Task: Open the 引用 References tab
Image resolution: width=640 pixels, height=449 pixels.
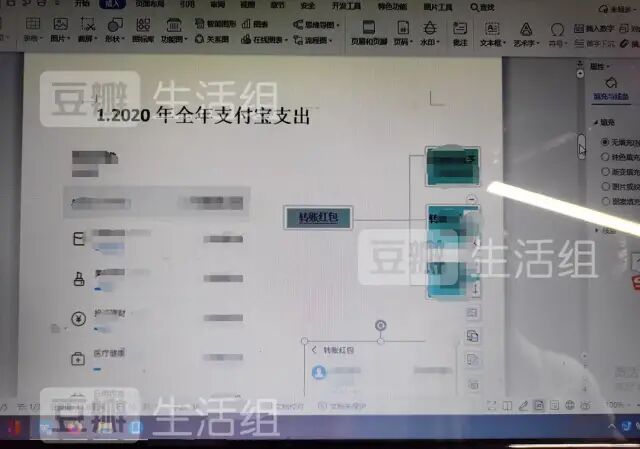Action: coord(188,4)
